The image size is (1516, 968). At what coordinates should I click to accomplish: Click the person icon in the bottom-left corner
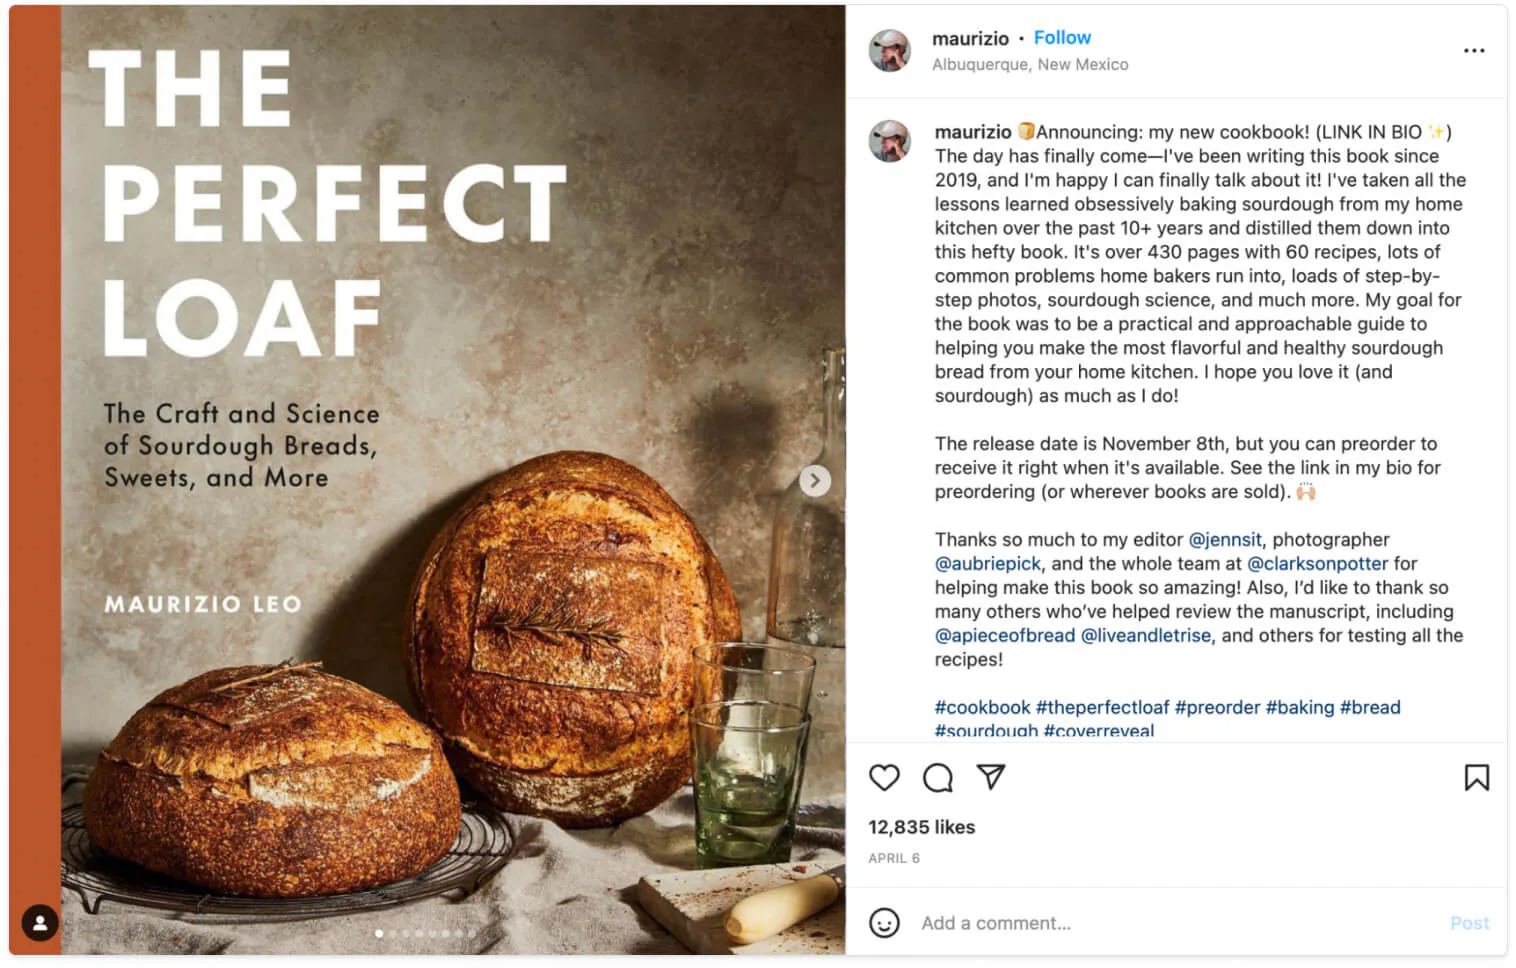click(39, 924)
